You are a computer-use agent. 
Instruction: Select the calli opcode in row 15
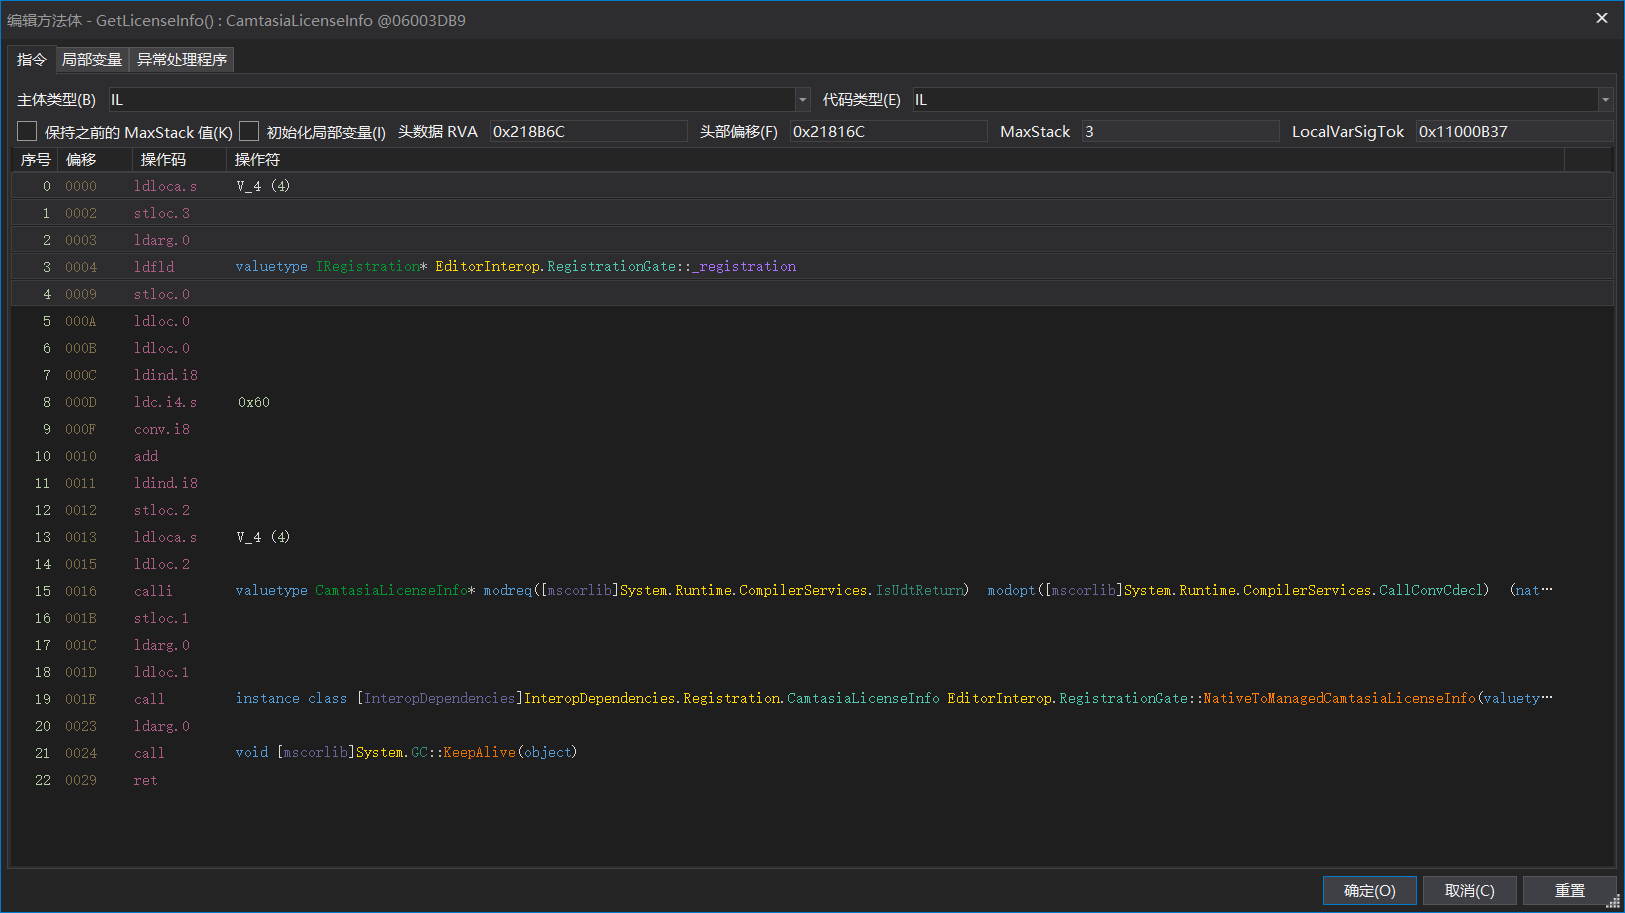click(x=153, y=591)
